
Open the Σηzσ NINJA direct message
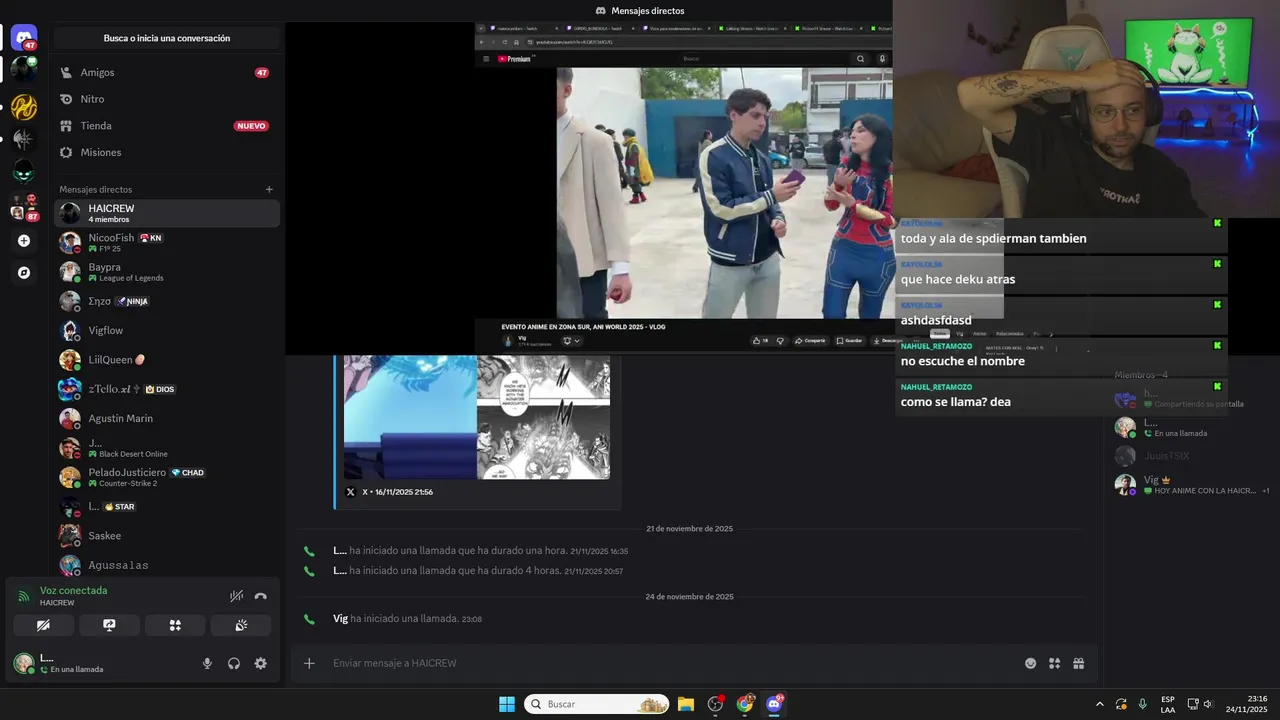(167, 301)
